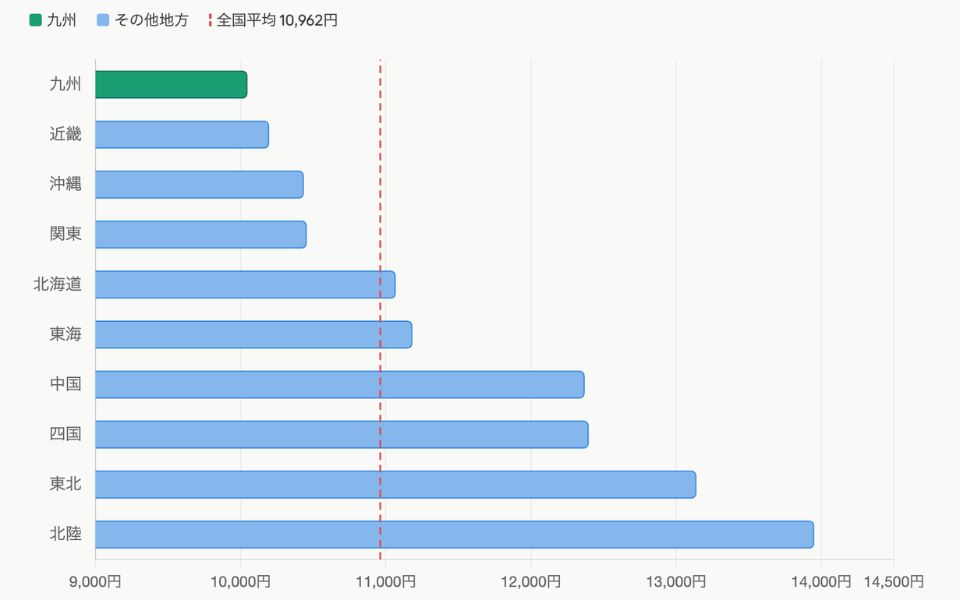Select the 近畿 bar
Screen dimensions: 960x600
(x=182, y=135)
